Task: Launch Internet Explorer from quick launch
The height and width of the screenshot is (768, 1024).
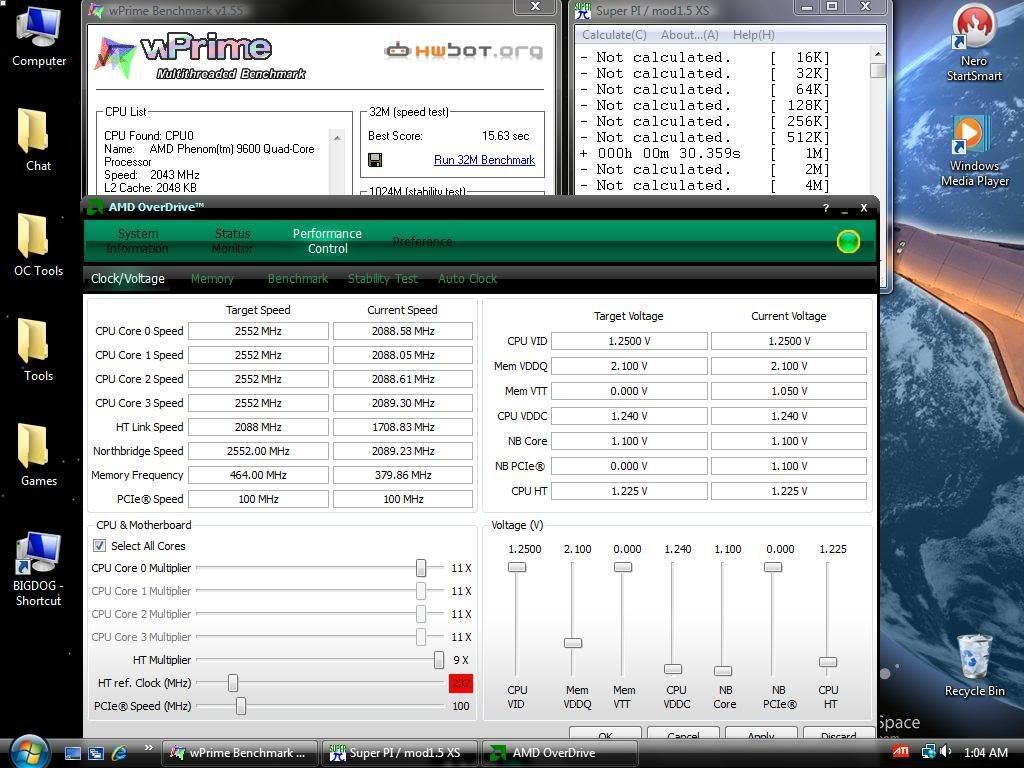Action: 120,753
